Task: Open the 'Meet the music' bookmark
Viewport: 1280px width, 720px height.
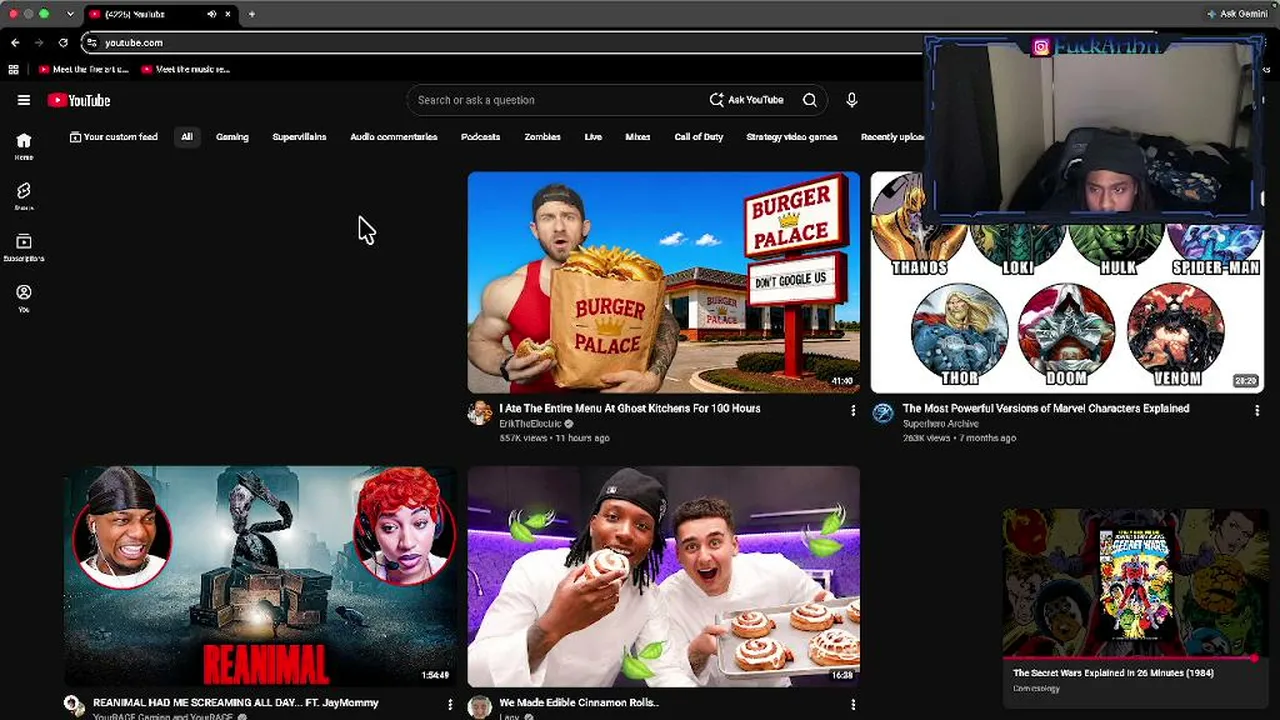Action: [186, 70]
